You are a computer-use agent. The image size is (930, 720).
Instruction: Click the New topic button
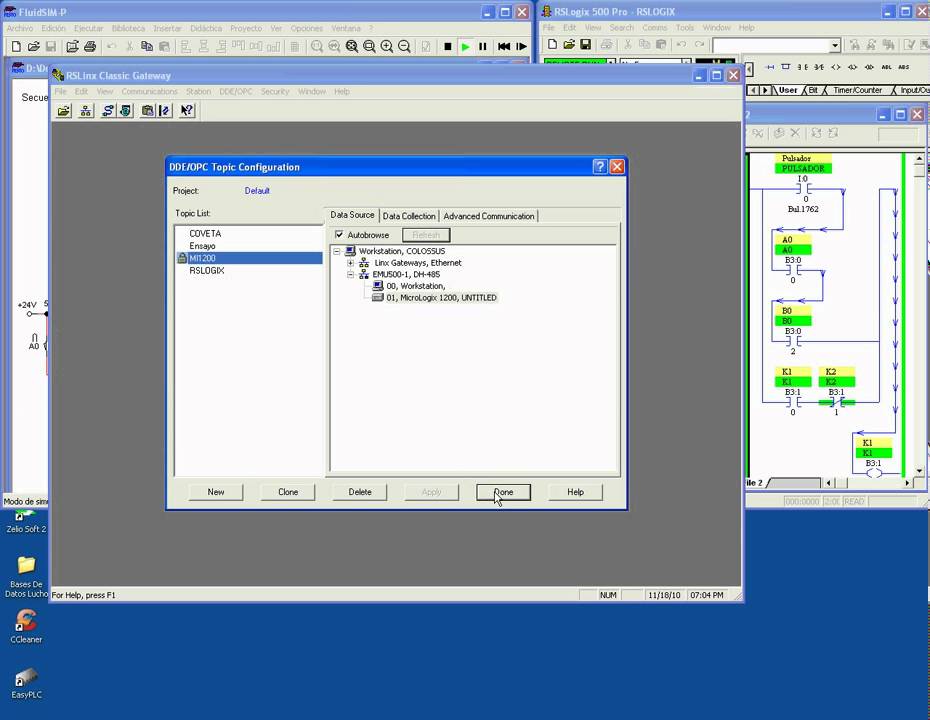click(216, 492)
